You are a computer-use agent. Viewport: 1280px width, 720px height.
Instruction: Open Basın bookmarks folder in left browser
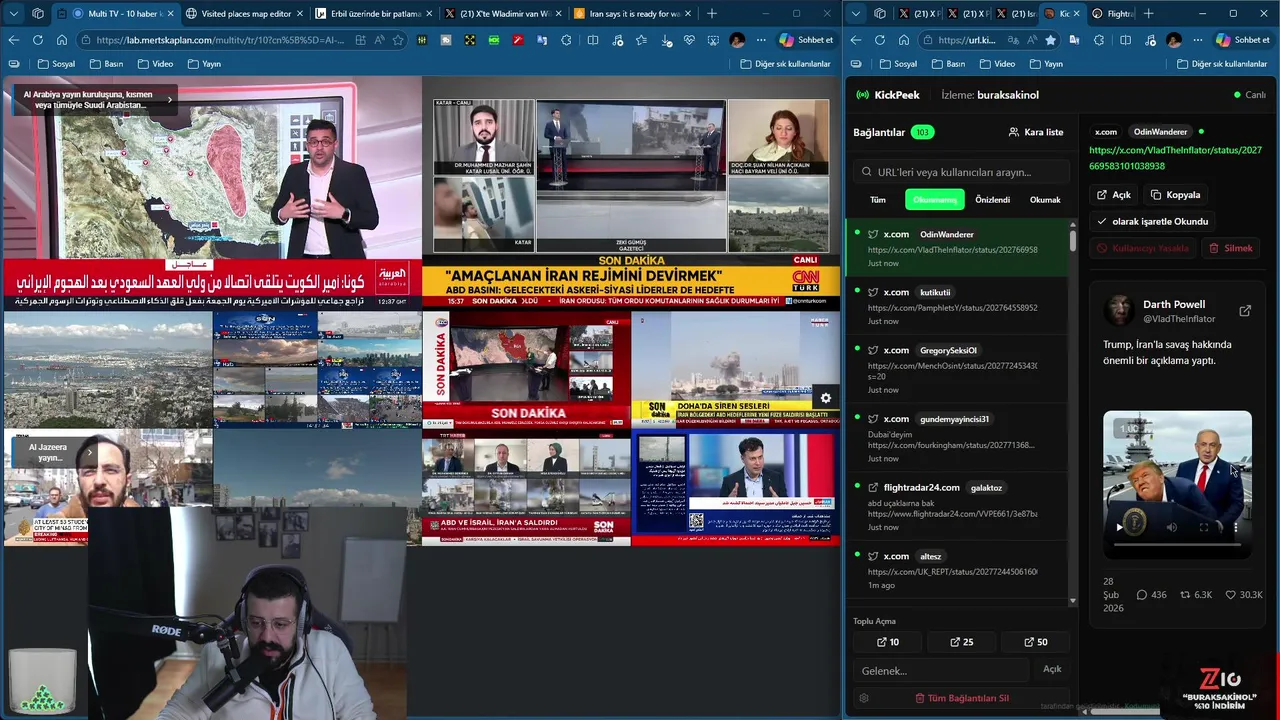tap(106, 64)
